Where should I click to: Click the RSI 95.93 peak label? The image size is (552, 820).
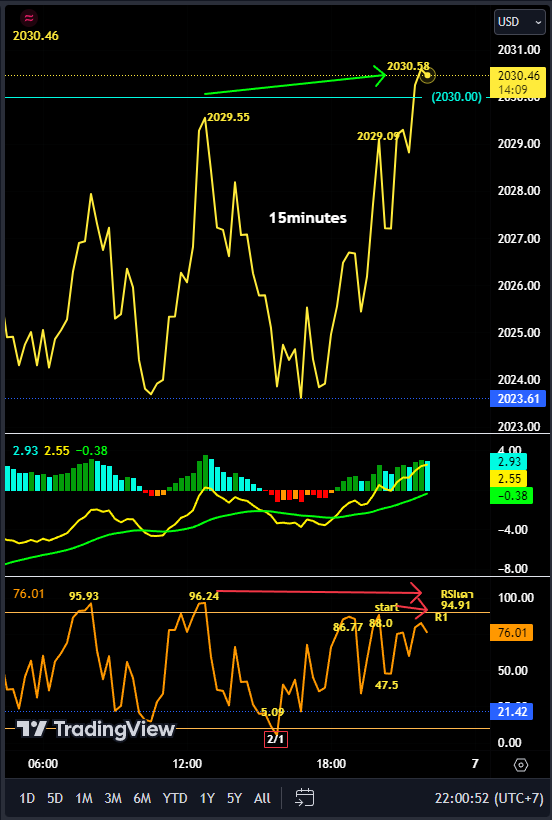(x=84, y=596)
